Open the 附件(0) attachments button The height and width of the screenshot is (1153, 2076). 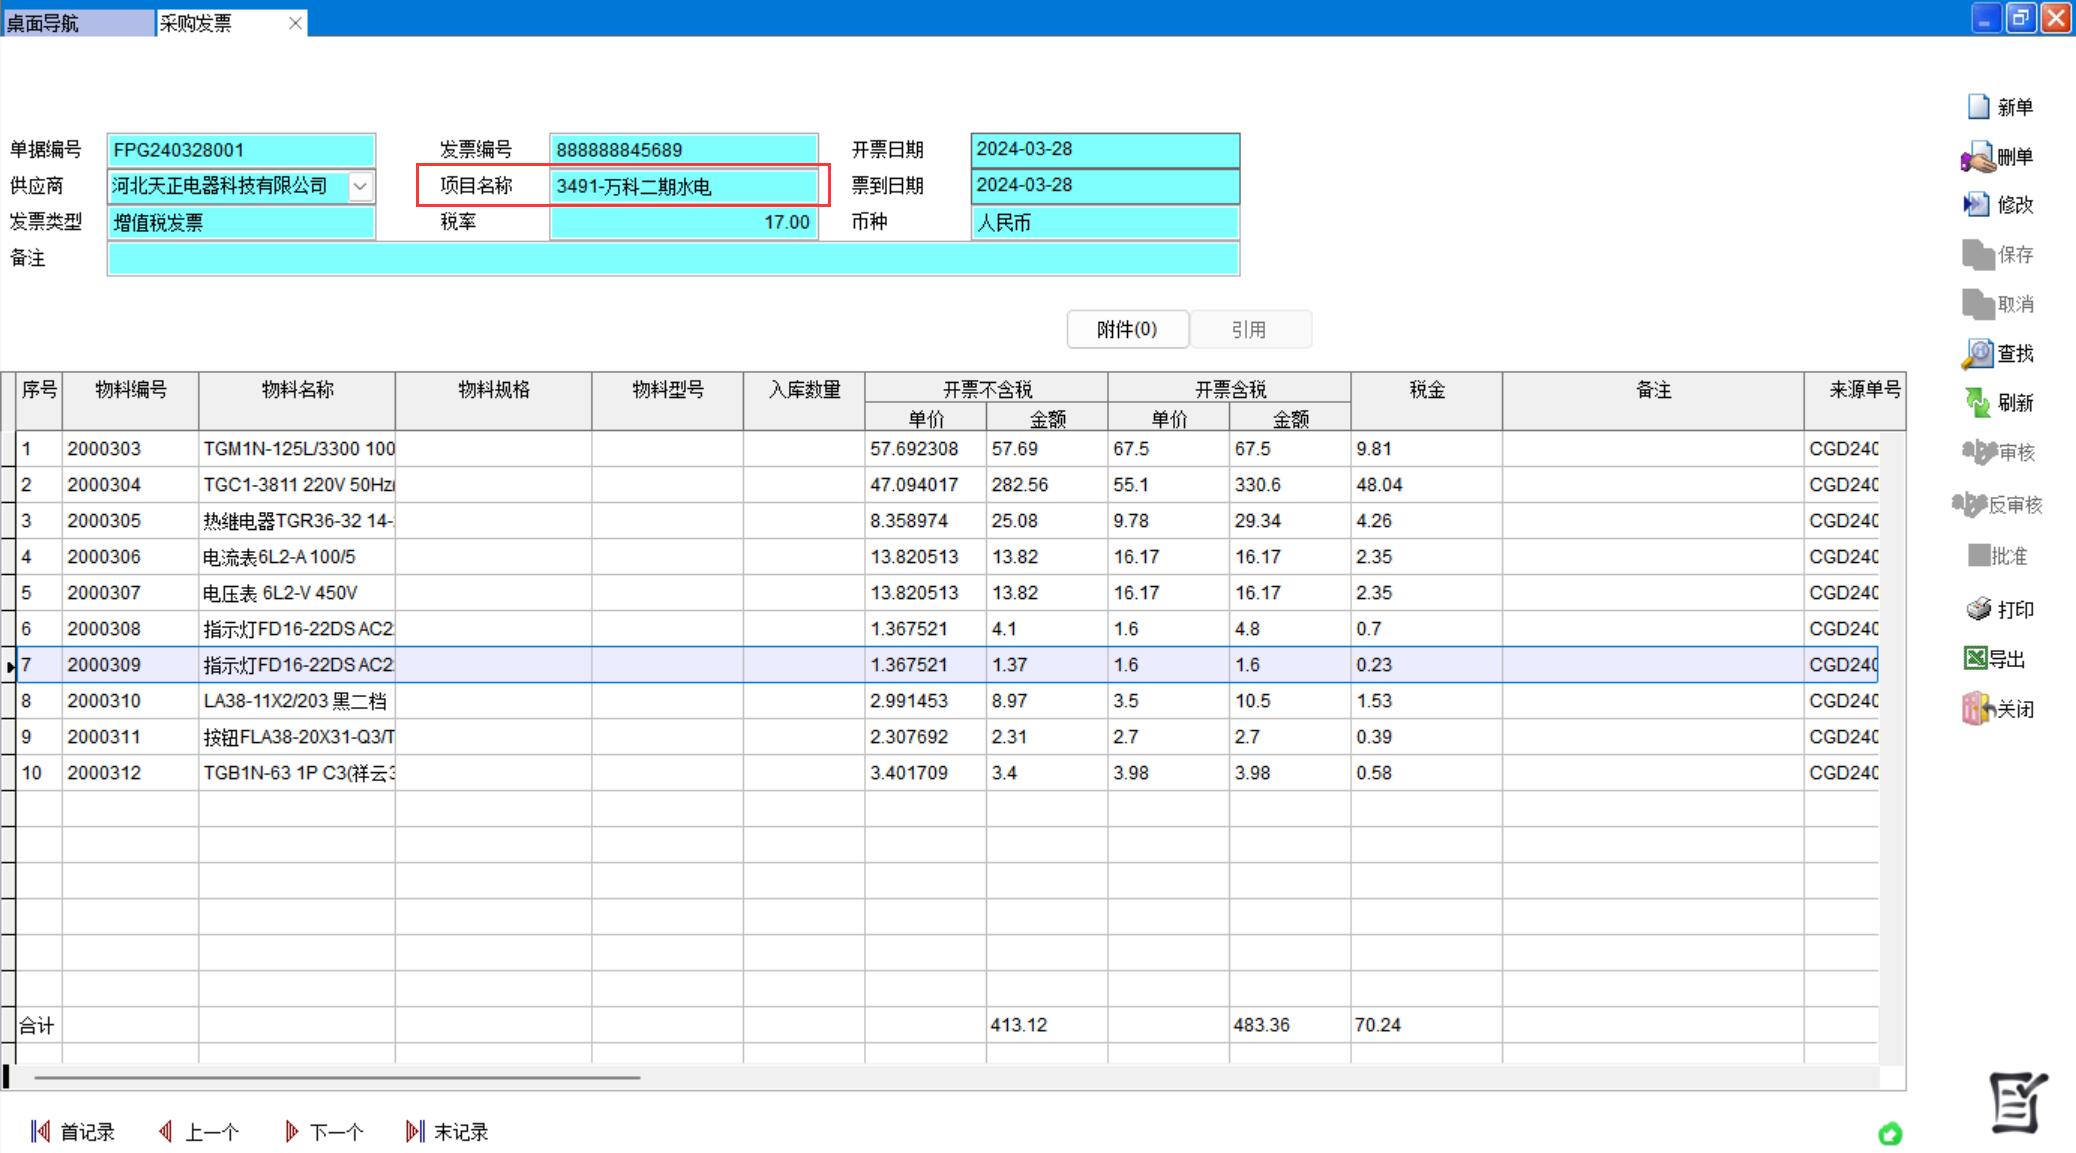tap(1127, 329)
